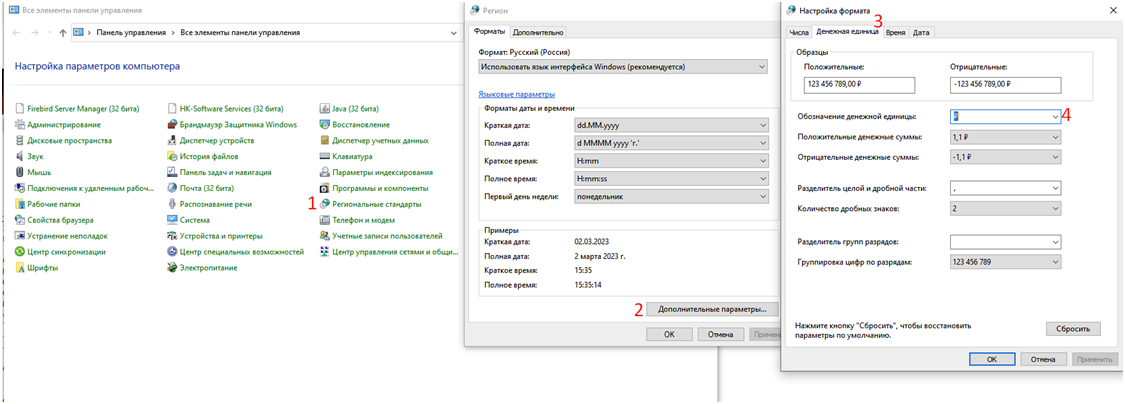Open Рабочие папки icon
This screenshot has width=1125, height=404.
pos(21,205)
